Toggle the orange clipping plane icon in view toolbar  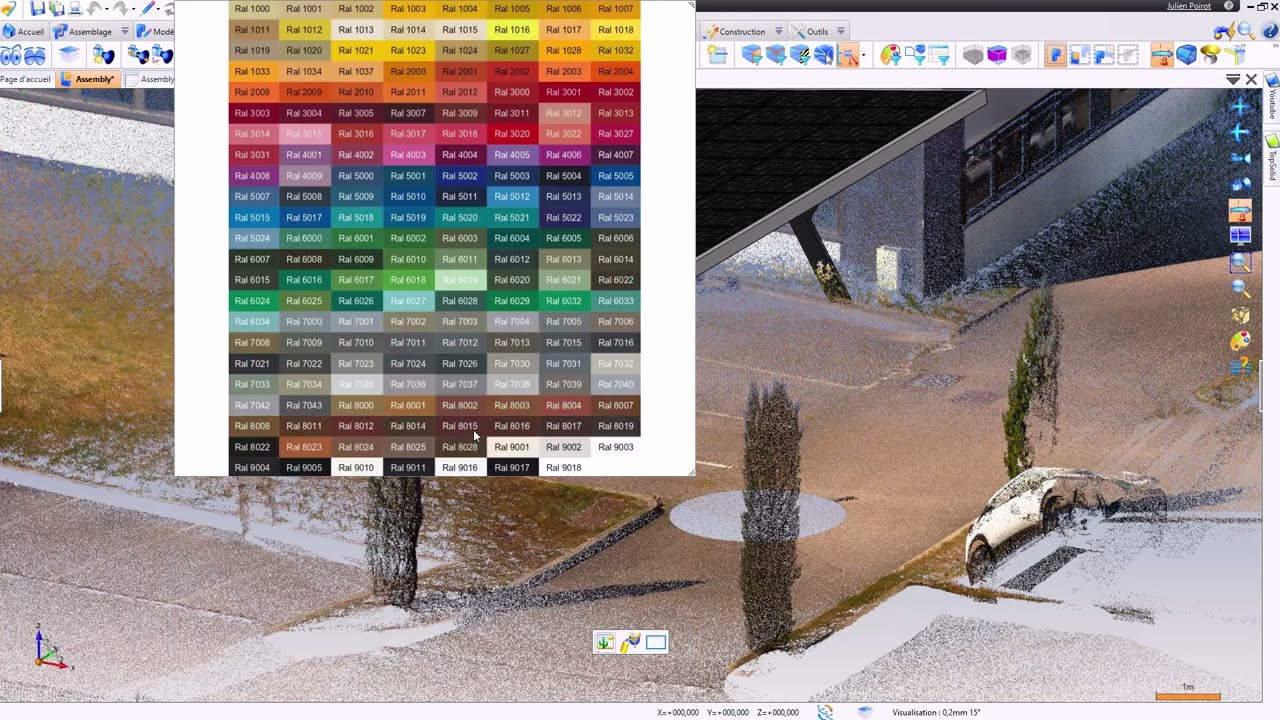tap(1240, 209)
